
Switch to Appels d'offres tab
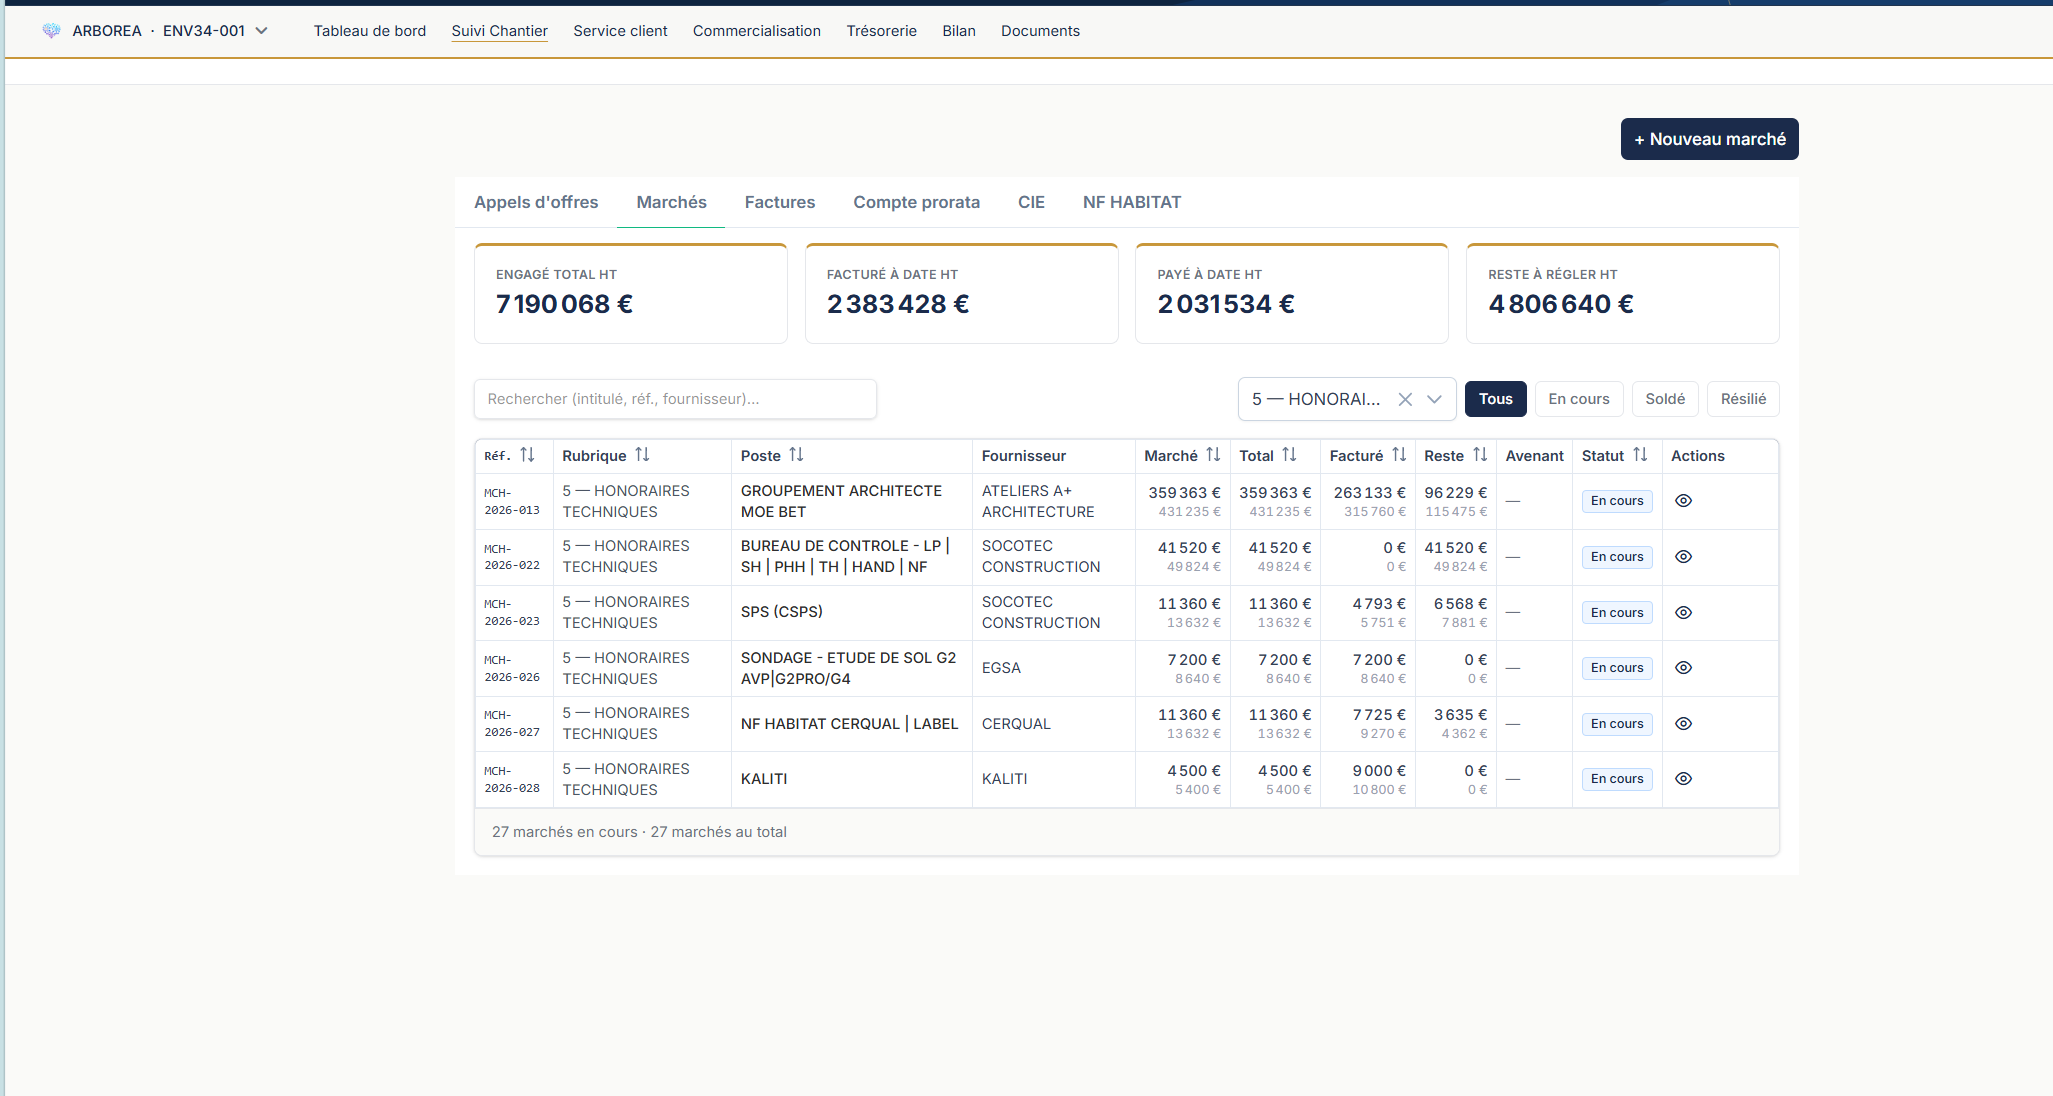click(536, 202)
